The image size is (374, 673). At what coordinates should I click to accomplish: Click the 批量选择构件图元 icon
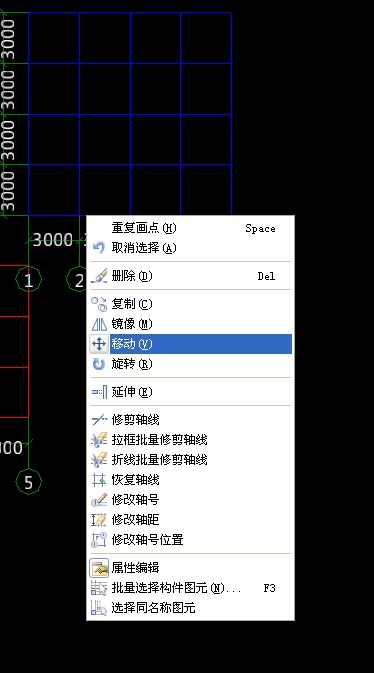click(99, 588)
